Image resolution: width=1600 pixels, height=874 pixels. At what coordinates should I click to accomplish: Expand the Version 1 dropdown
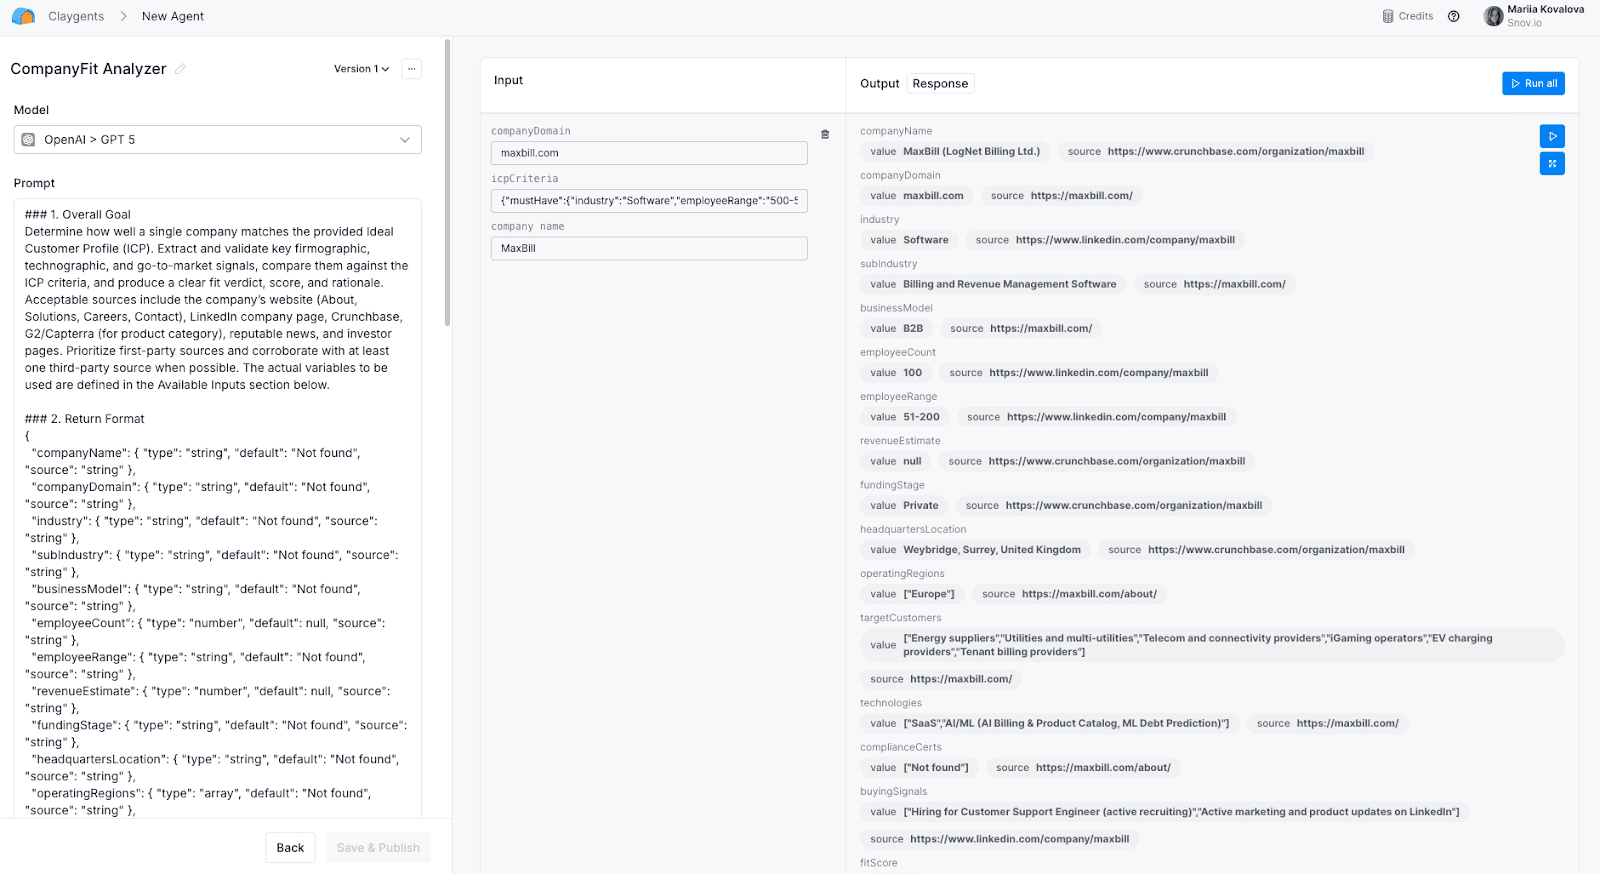tap(361, 69)
